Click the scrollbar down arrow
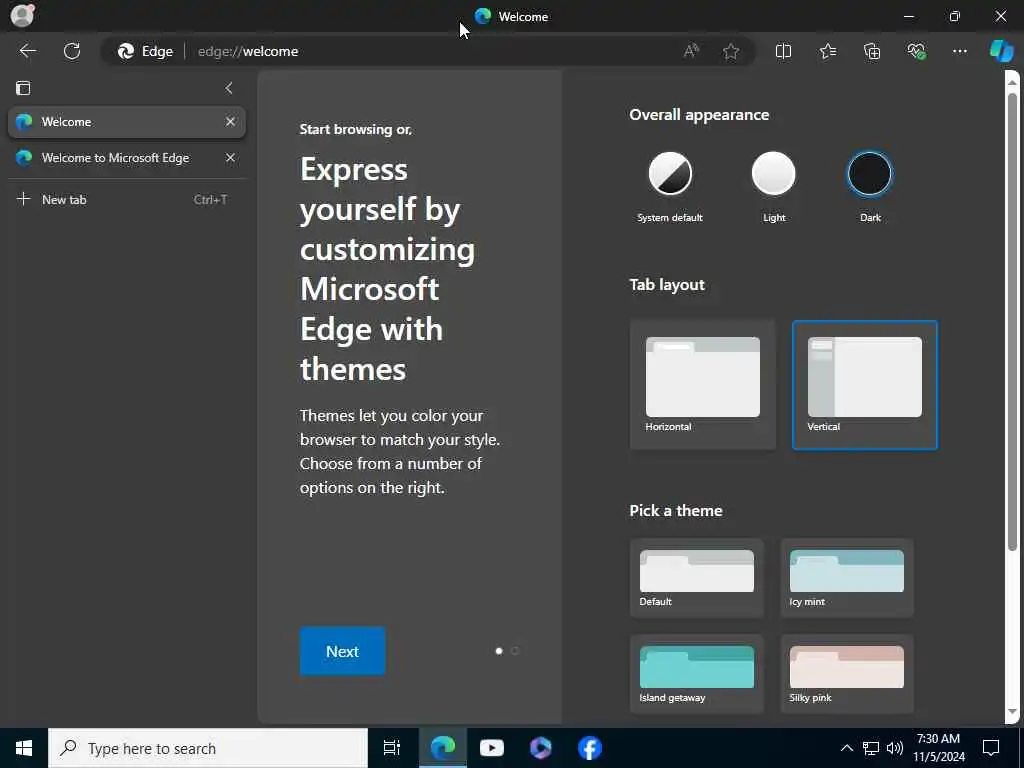The width and height of the screenshot is (1024, 768). click(1012, 712)
